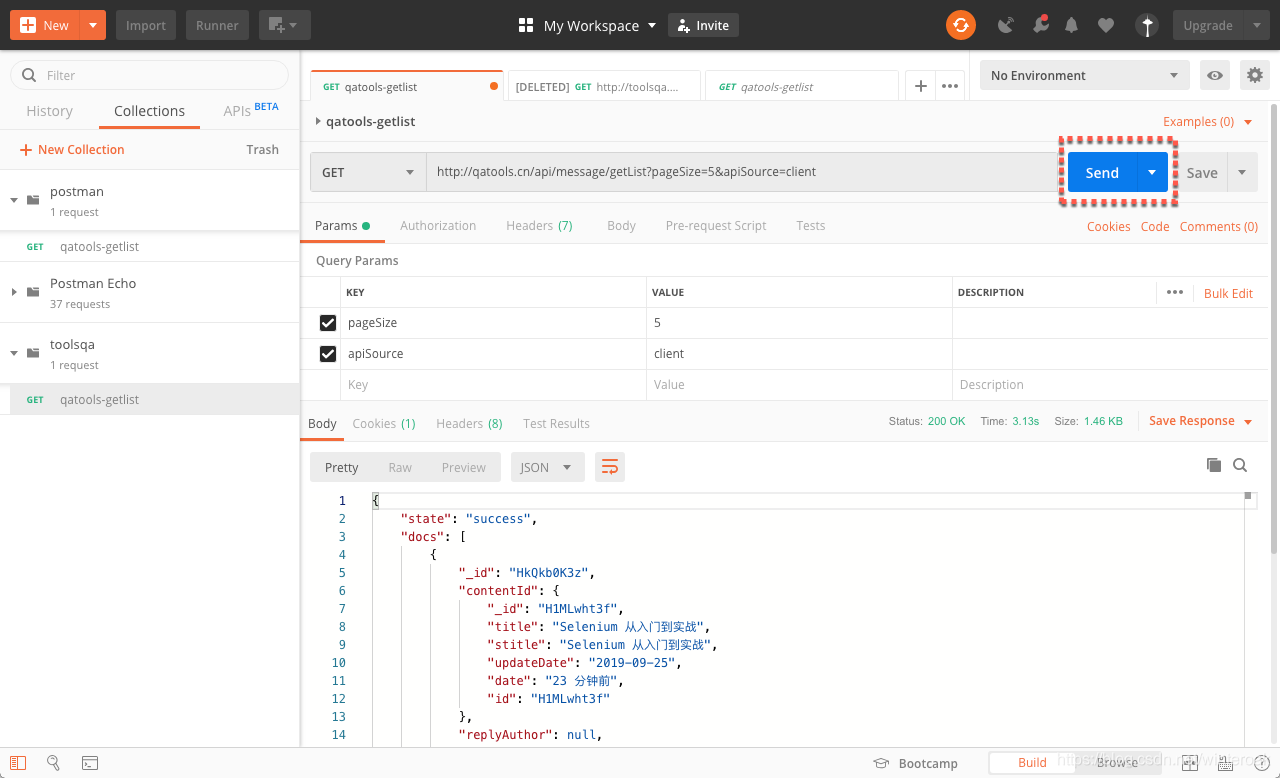
Task: Click the empty Key parameter cell
Action: coord(494,385)
